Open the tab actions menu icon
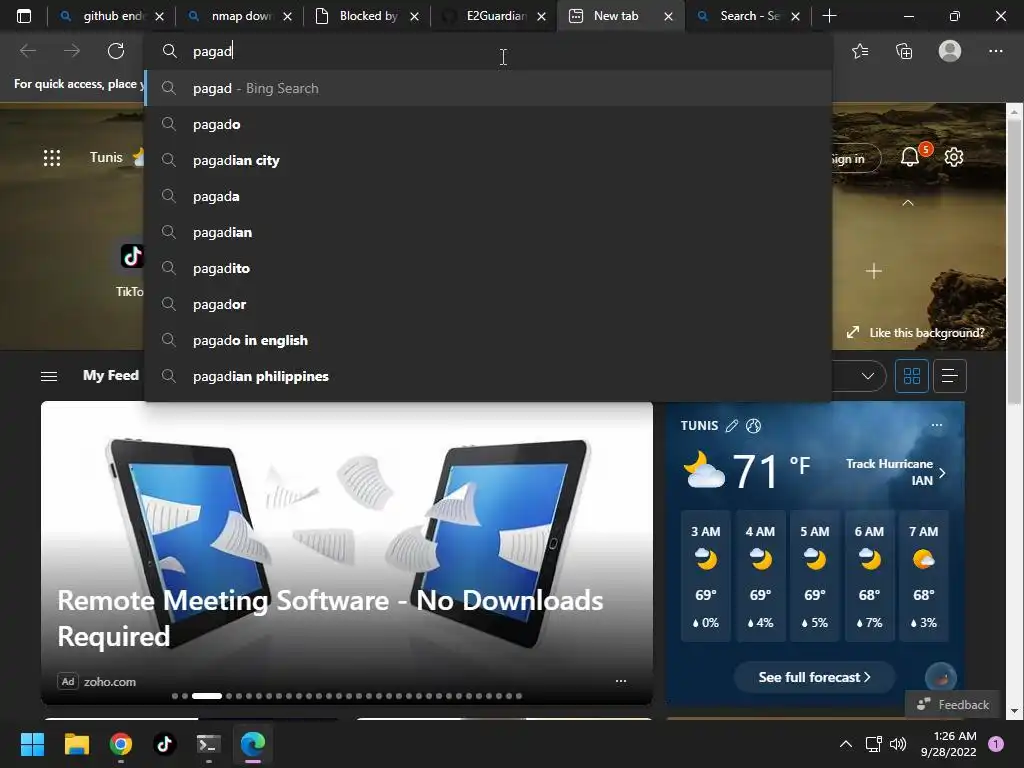The image size is (1024, 768). (24, 16)
